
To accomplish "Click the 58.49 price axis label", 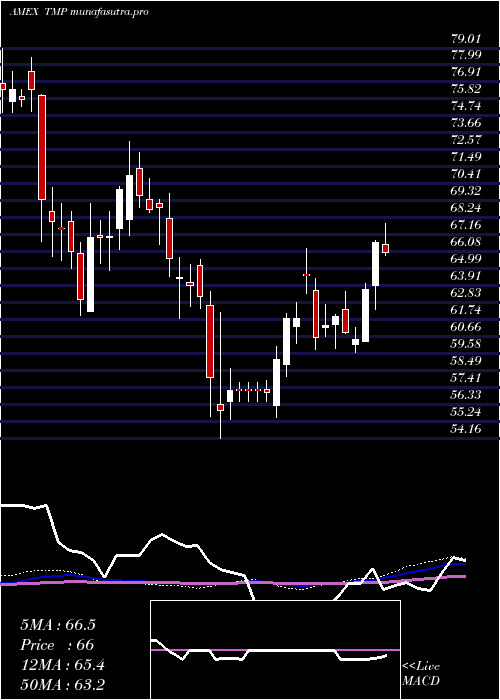I will pyautogui.click(x=466, y=360).
